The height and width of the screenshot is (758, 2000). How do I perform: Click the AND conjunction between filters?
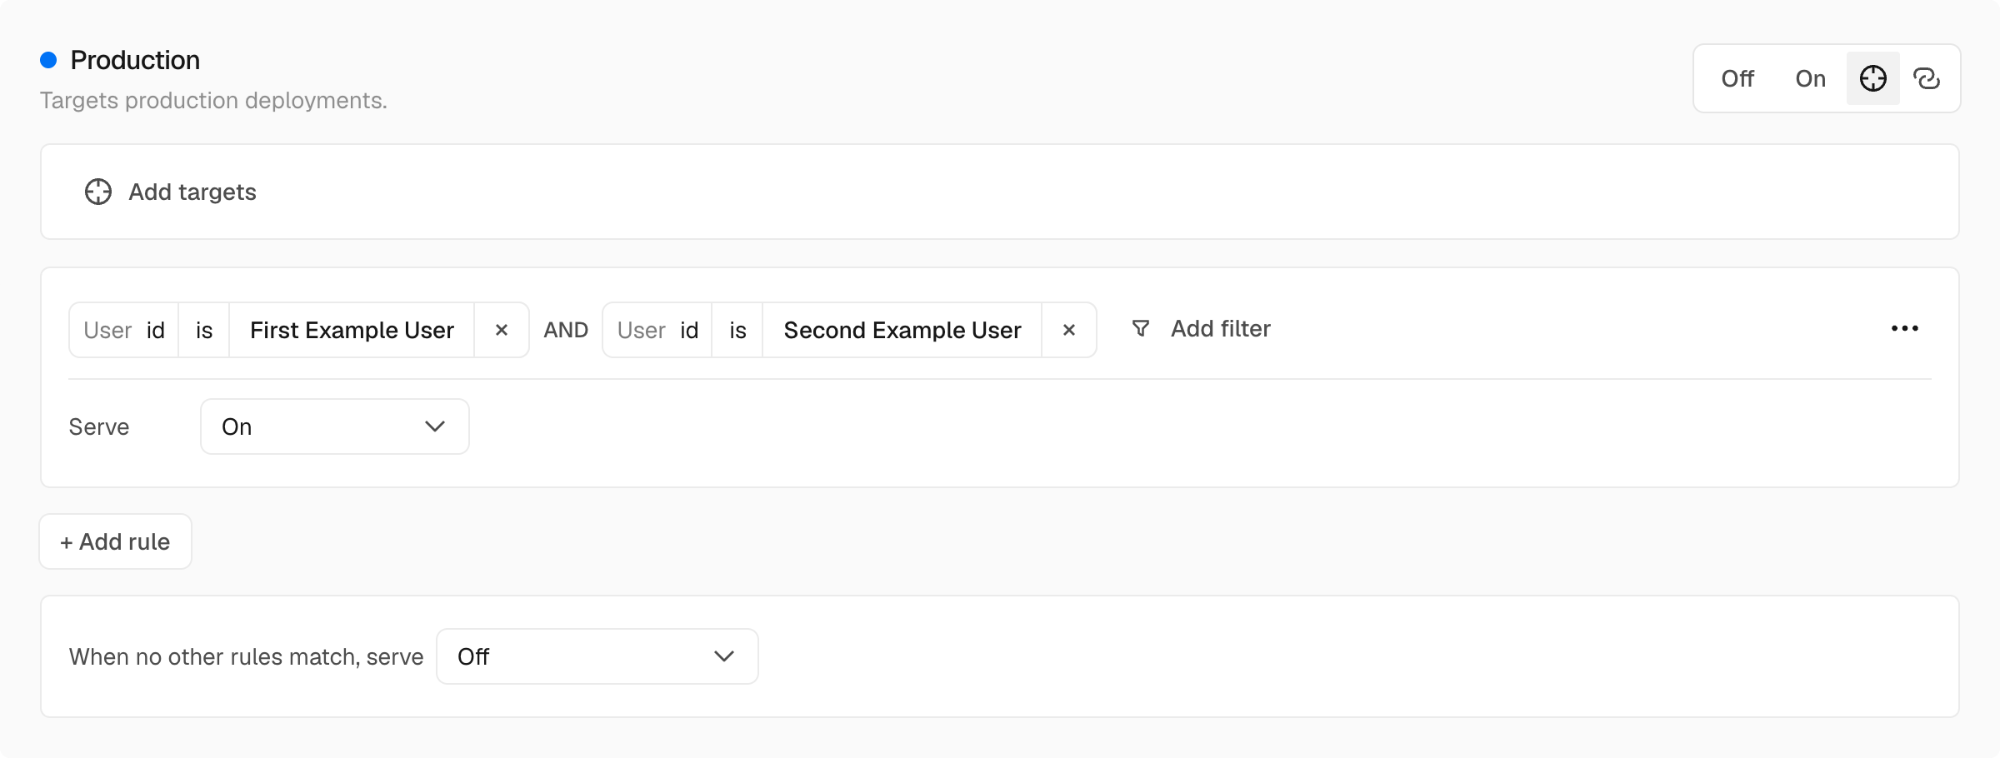click(x=566, y=330)
